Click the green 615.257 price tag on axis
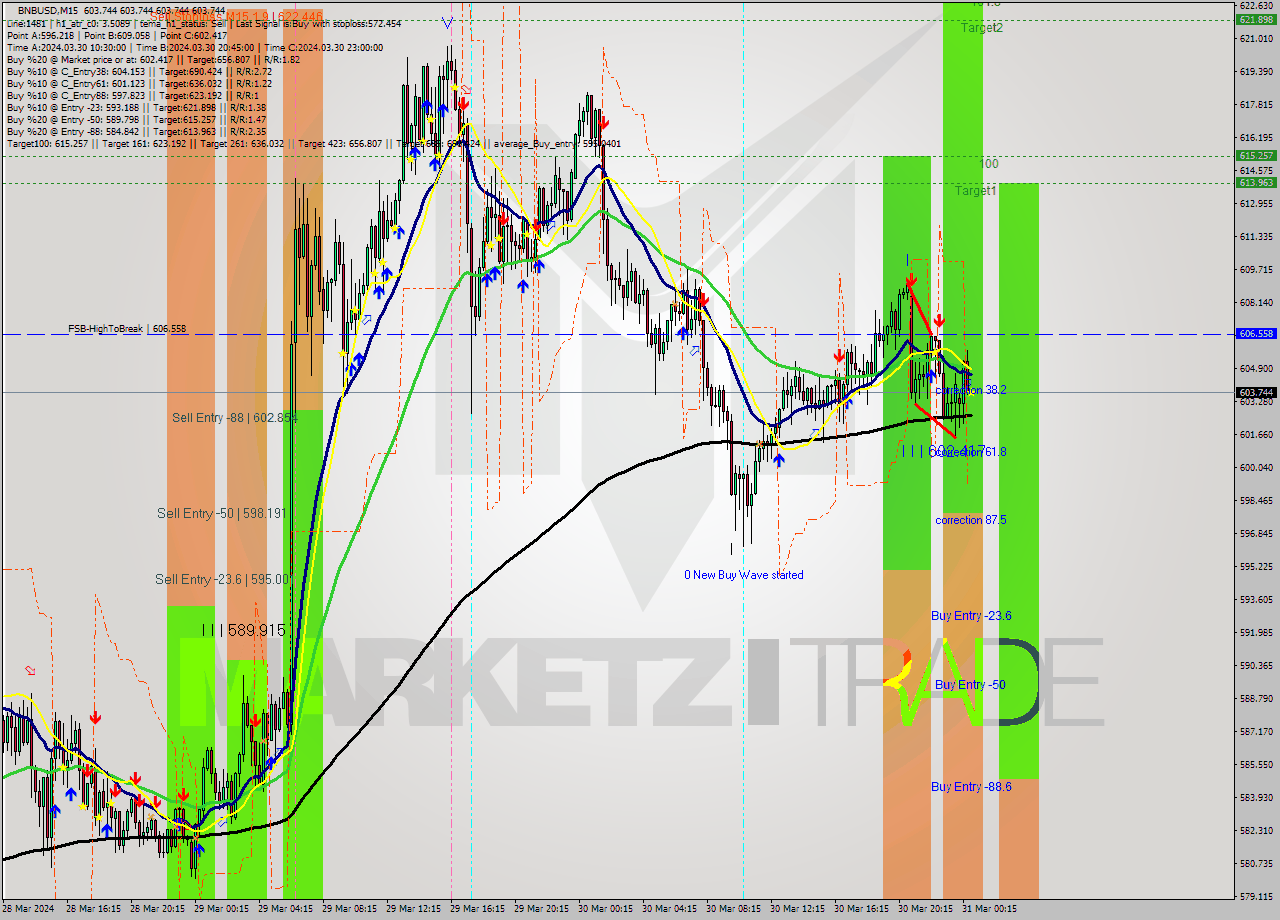The image size is (1280, 920). (1256, 155)
